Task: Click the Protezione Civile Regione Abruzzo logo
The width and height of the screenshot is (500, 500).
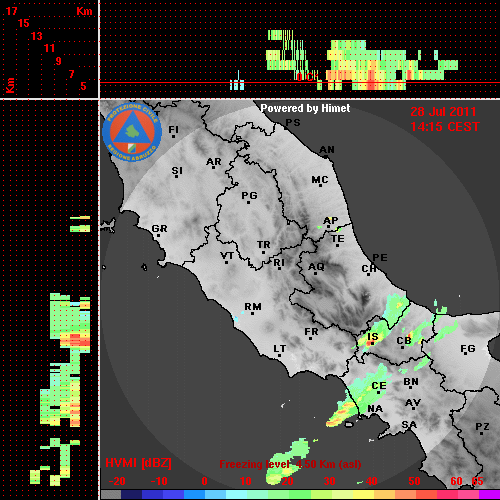Action: [132, 132]
